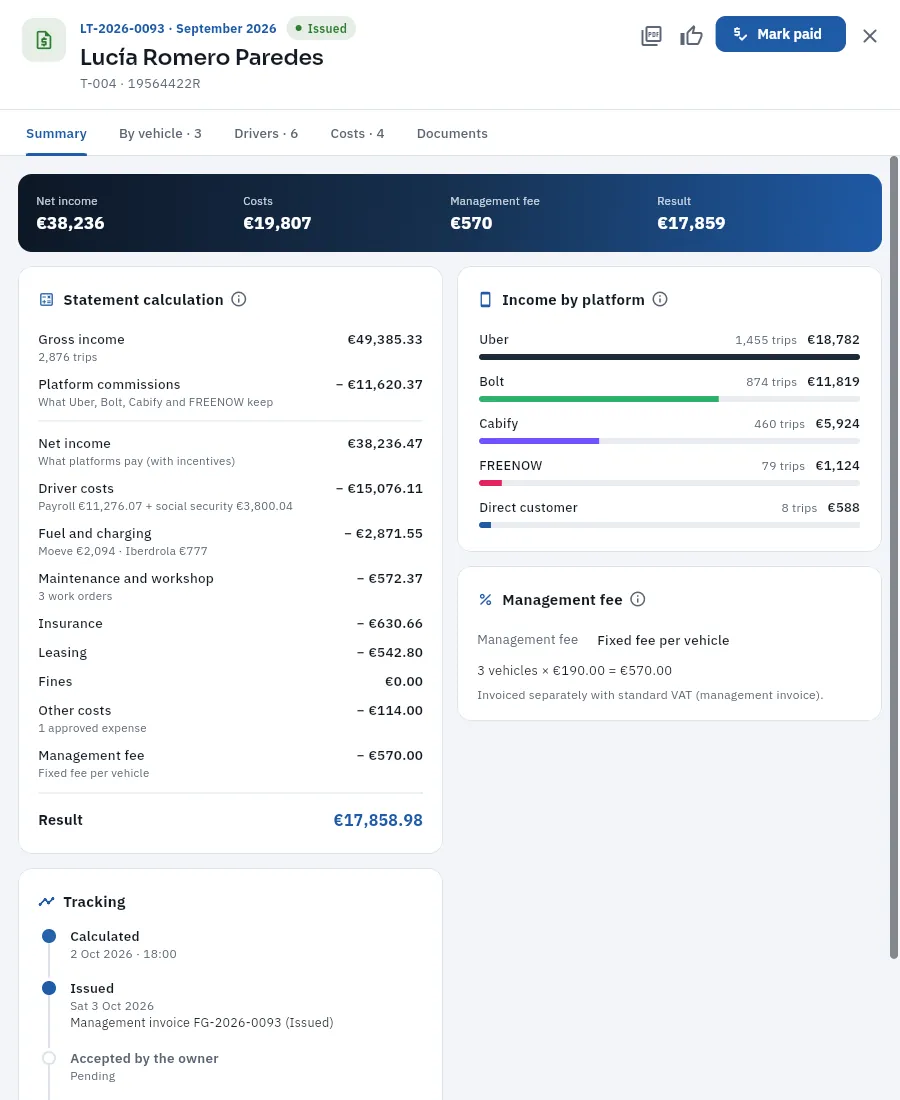The height and width of the screenshot is (1100, 900).
Task: View the Costs tab
Action: [357, 133]
